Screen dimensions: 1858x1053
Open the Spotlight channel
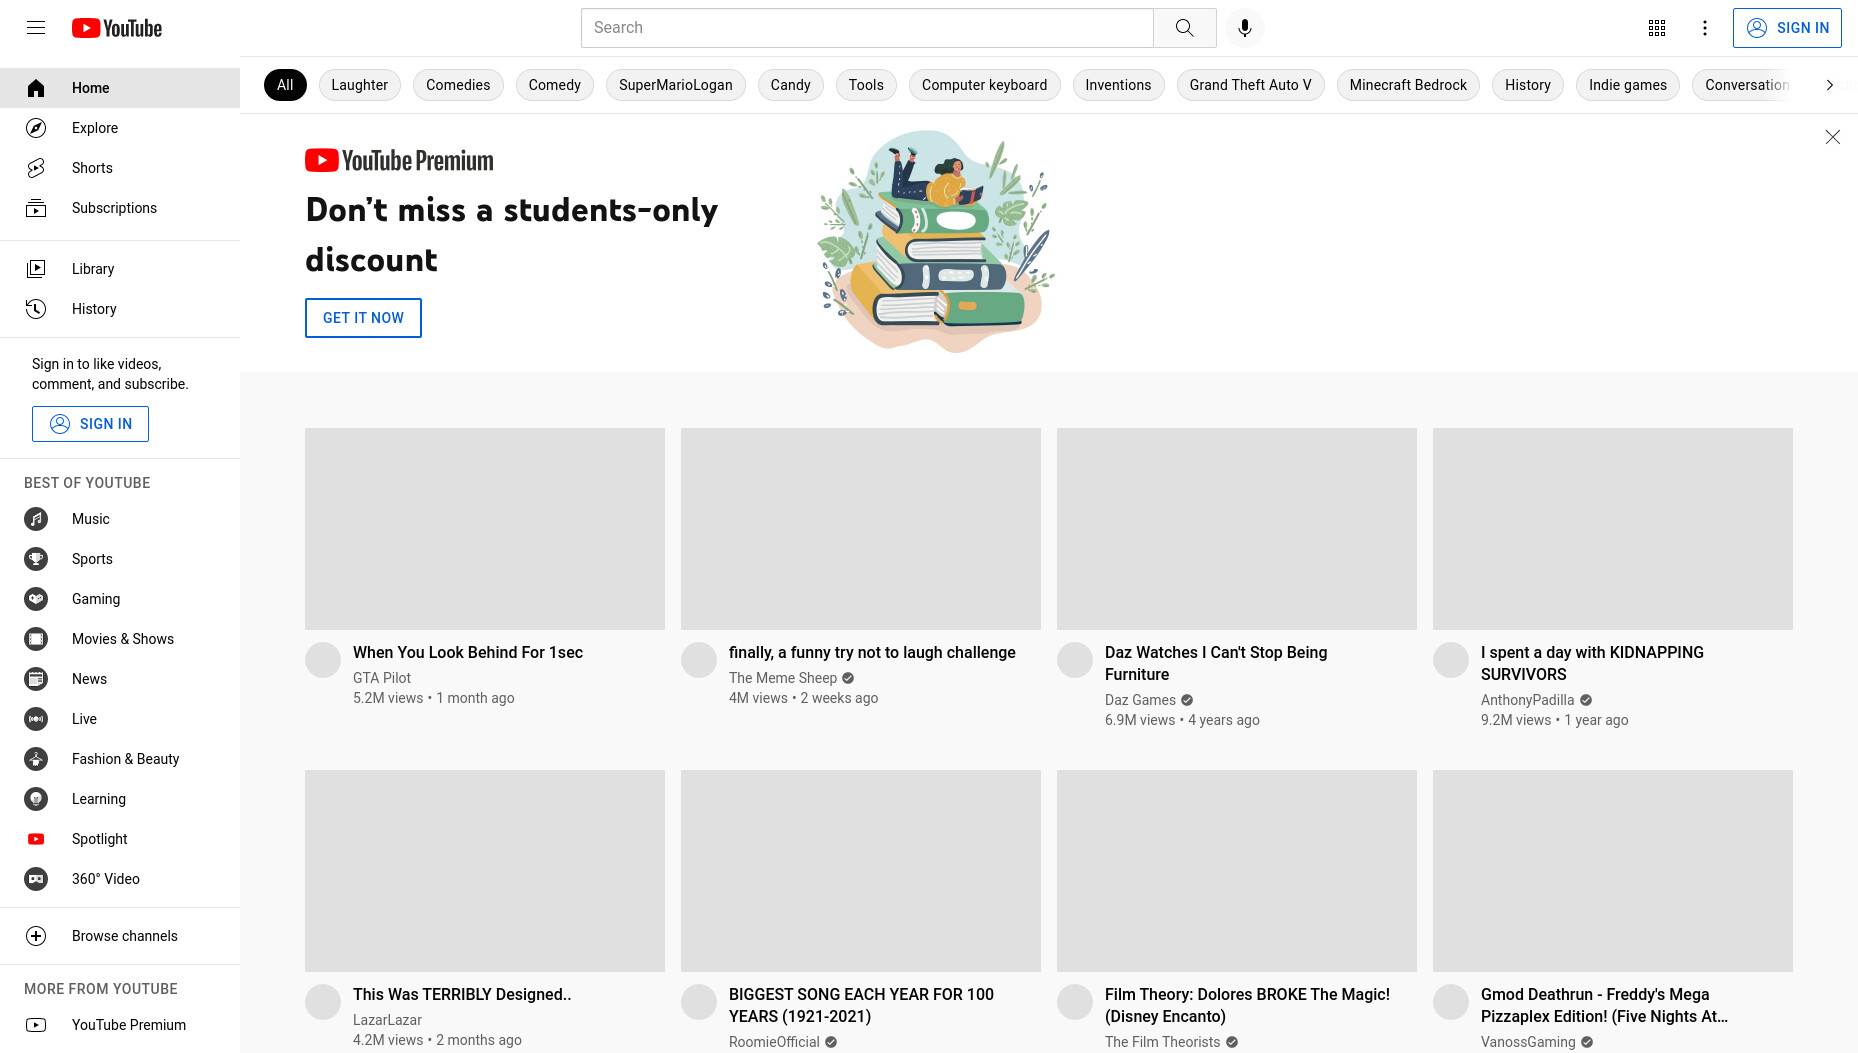120,839
